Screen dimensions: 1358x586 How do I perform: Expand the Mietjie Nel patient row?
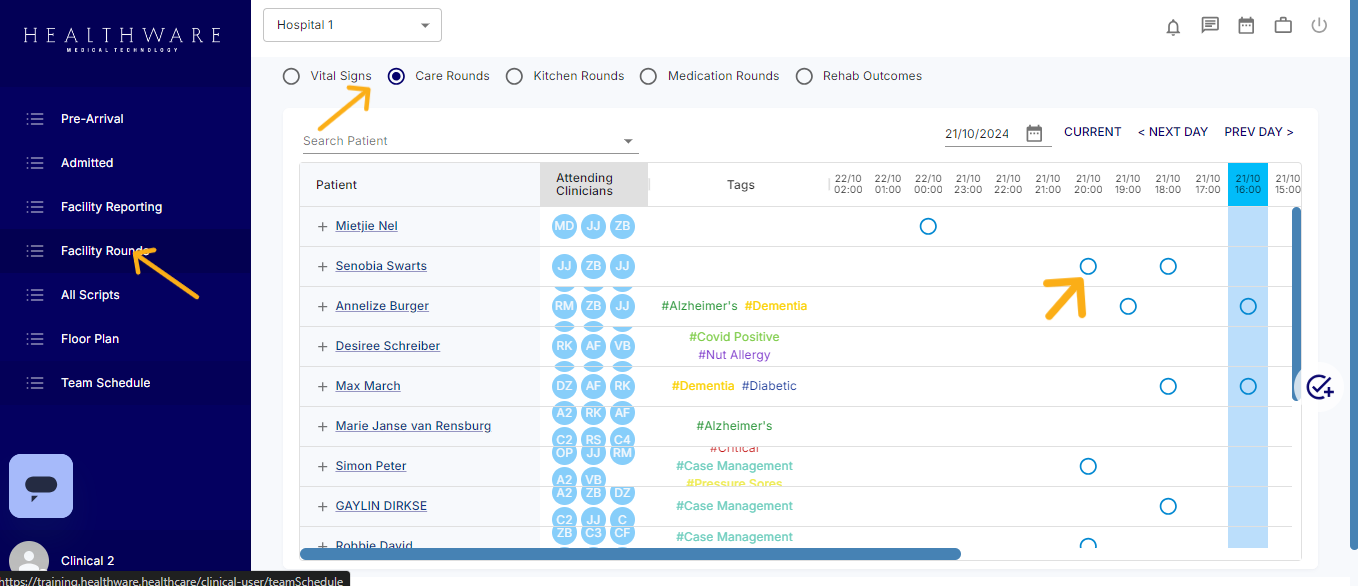(x=322, y=227)
